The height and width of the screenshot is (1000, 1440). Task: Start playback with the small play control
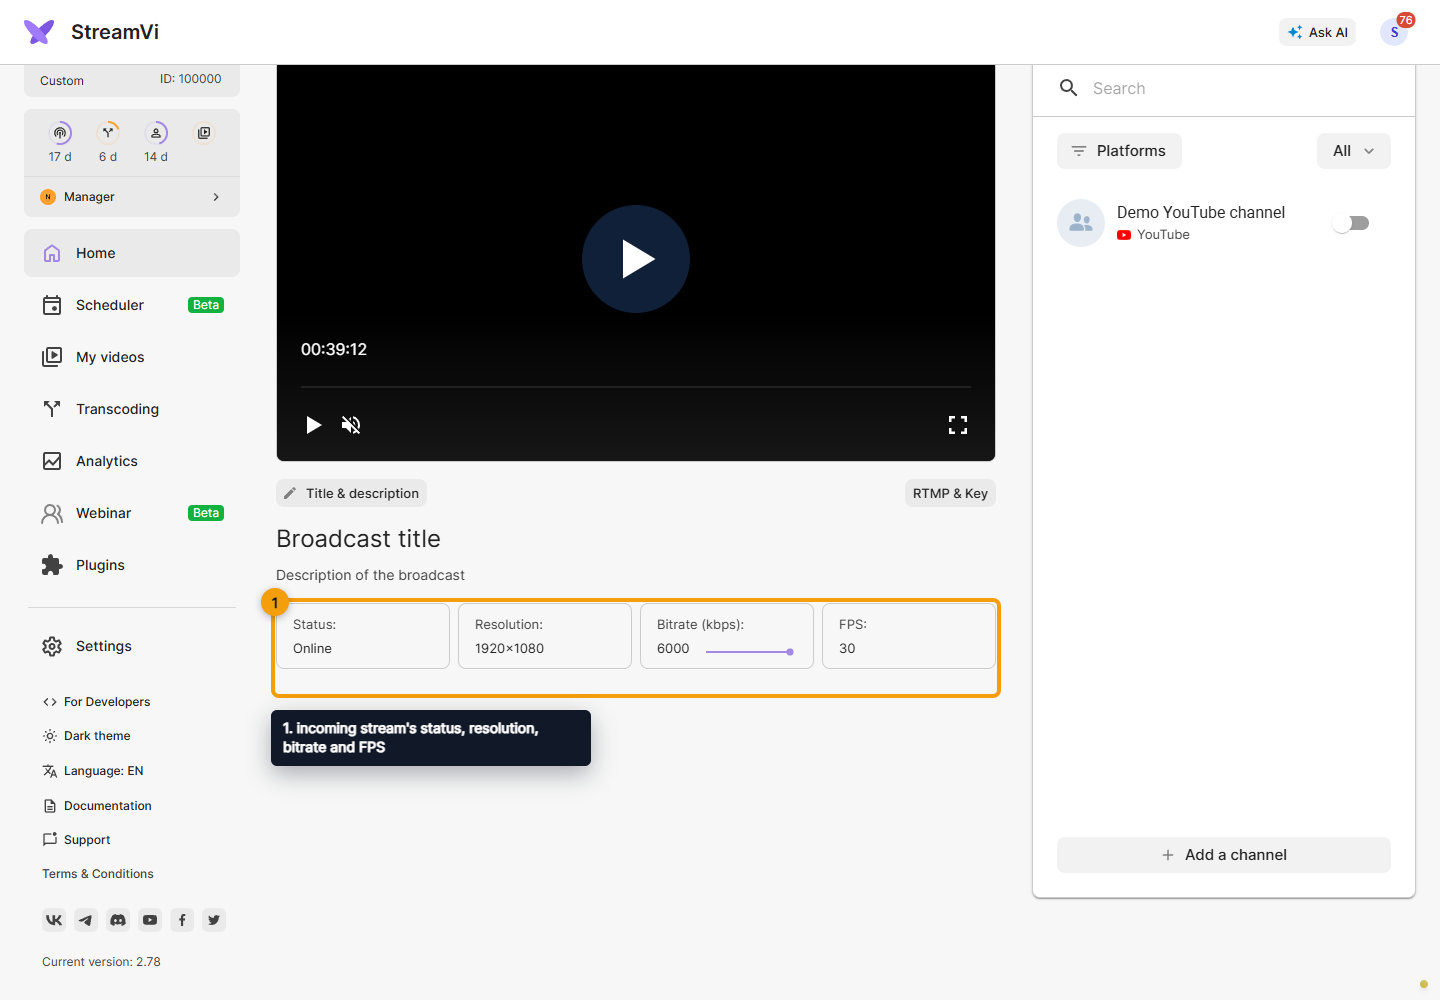tap(313, 425)
